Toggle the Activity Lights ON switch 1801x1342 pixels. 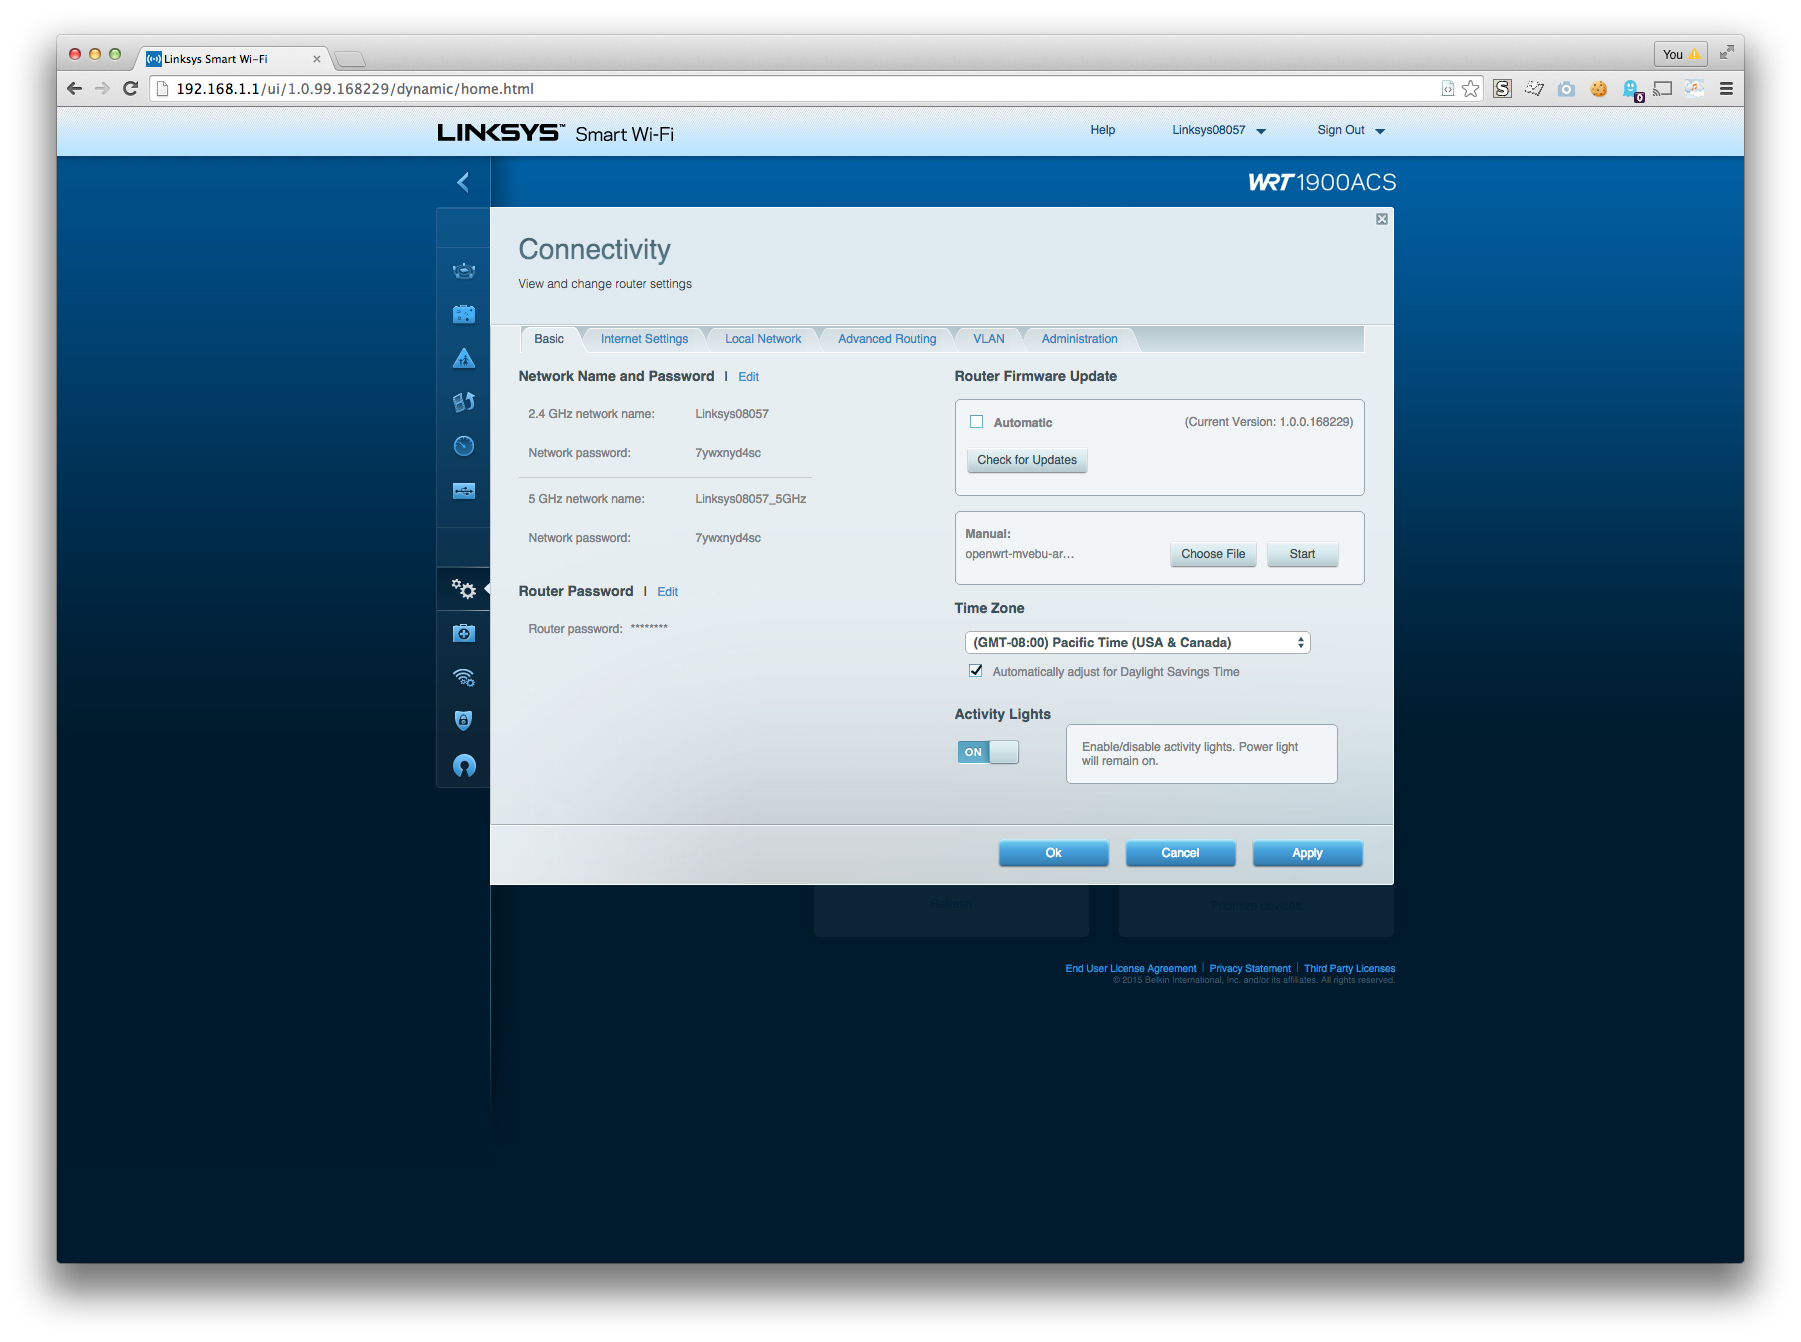pos(988,752)
